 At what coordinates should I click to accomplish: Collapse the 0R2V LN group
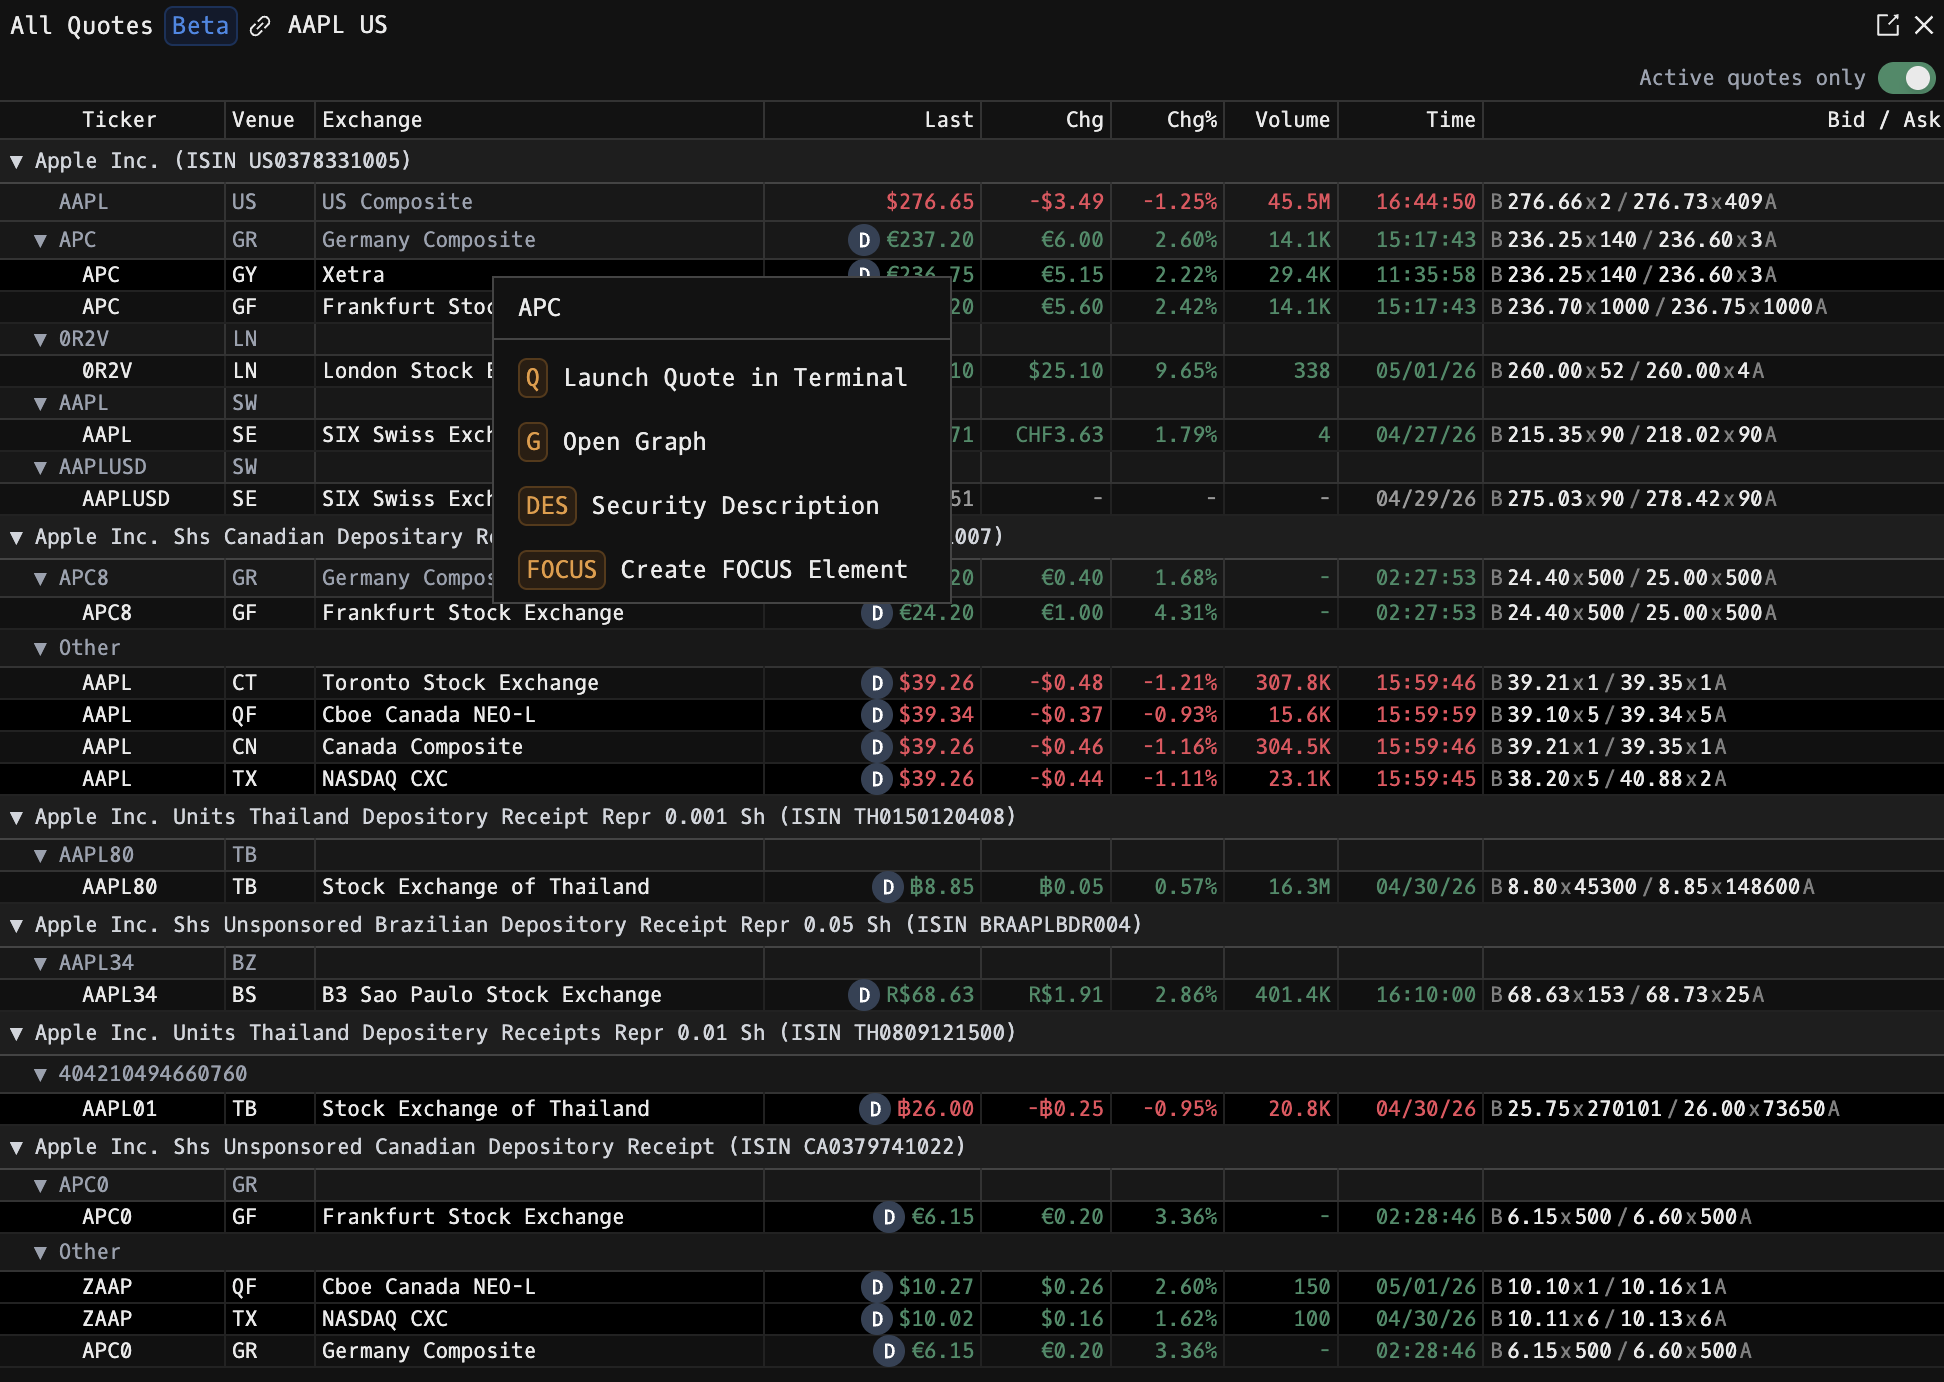[40, 339]
